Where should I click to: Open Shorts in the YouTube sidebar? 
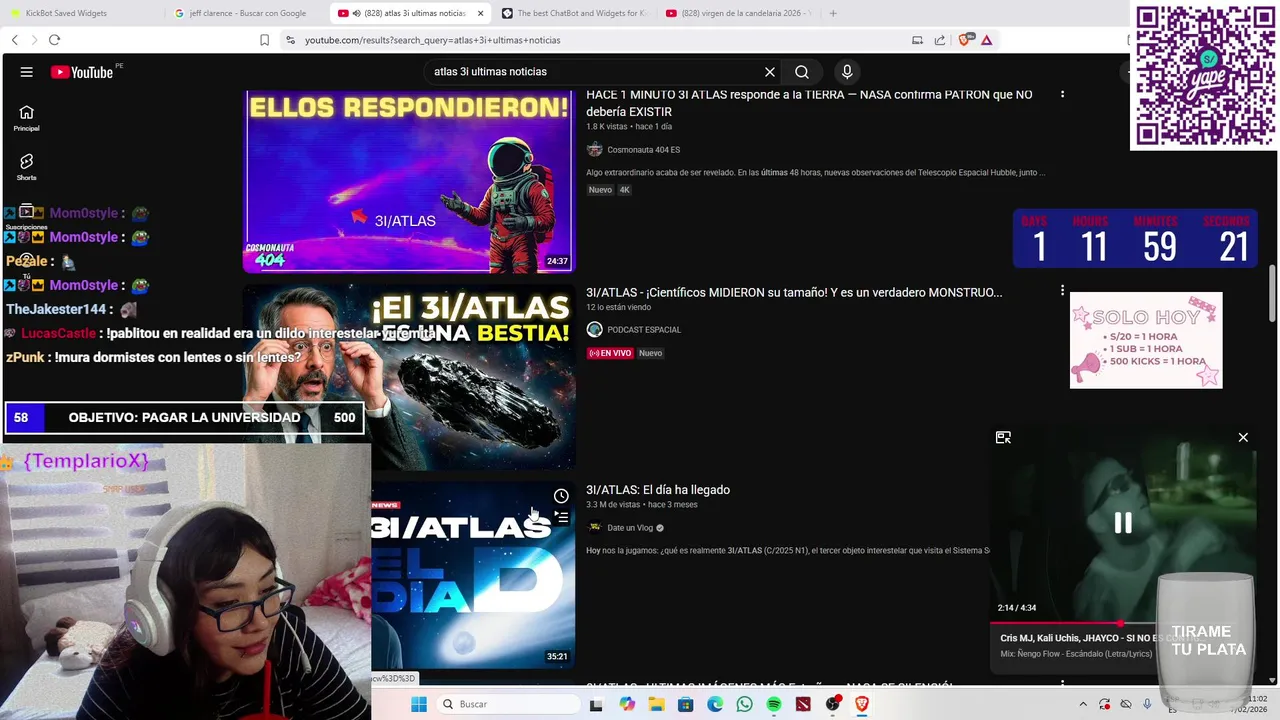pyautogui.click(x=27, y=167)
